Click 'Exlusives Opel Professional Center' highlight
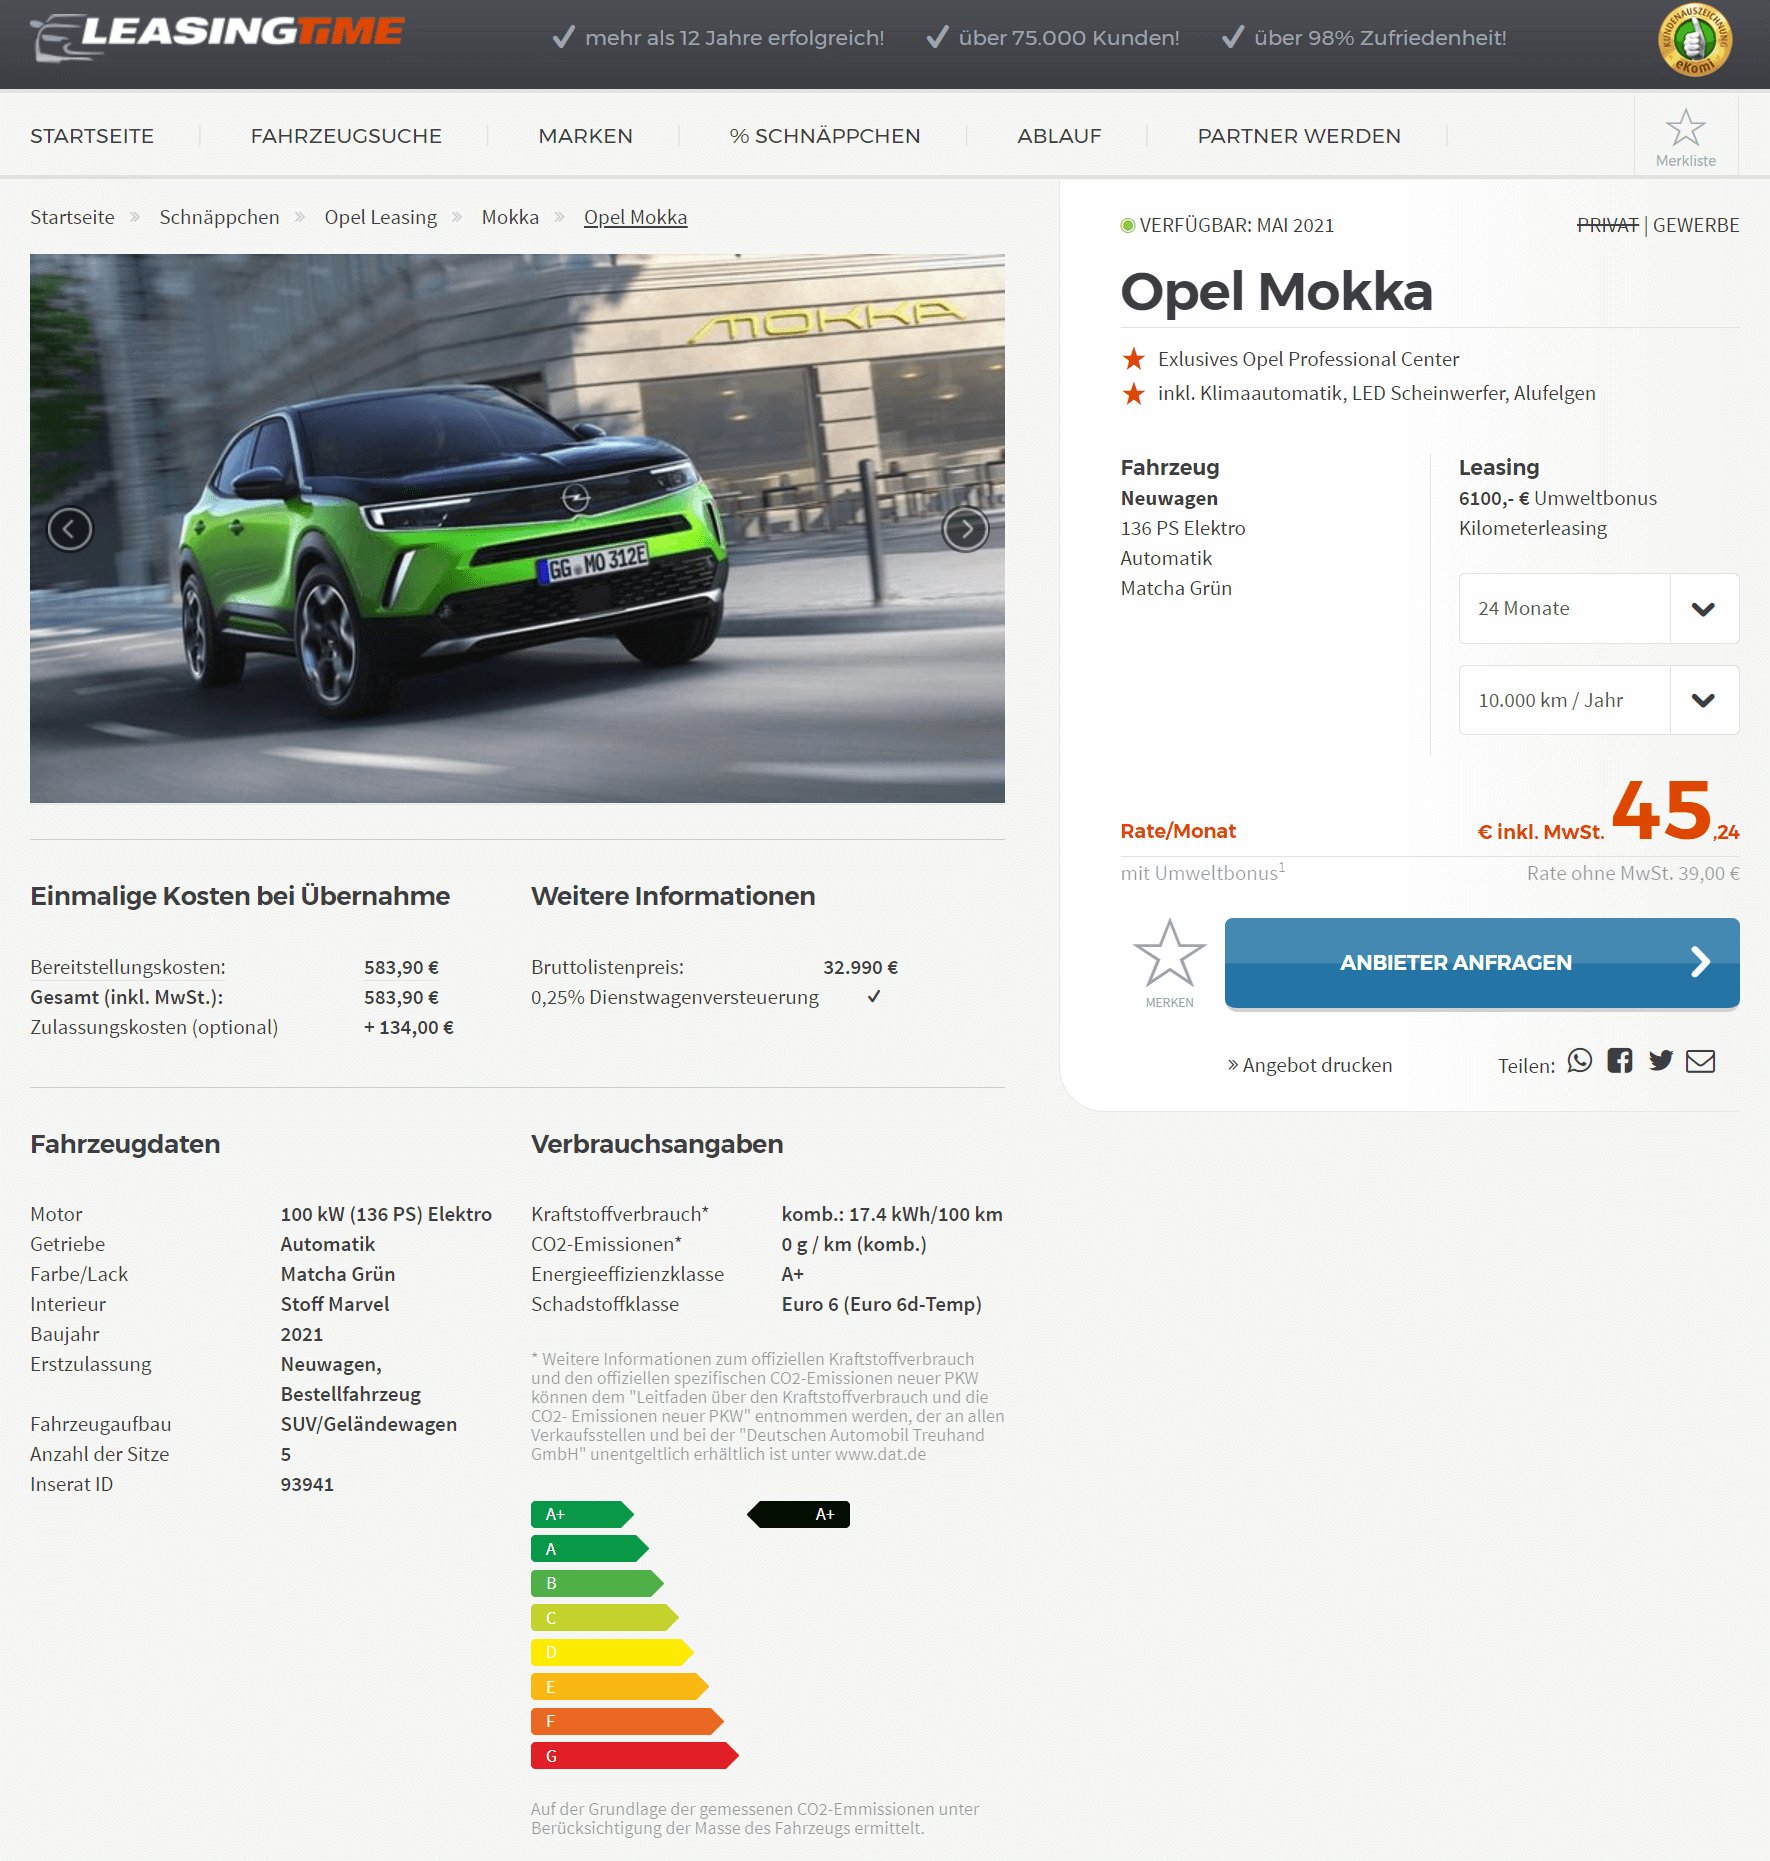The image size is (1770, 1861). coord(1308,359)
